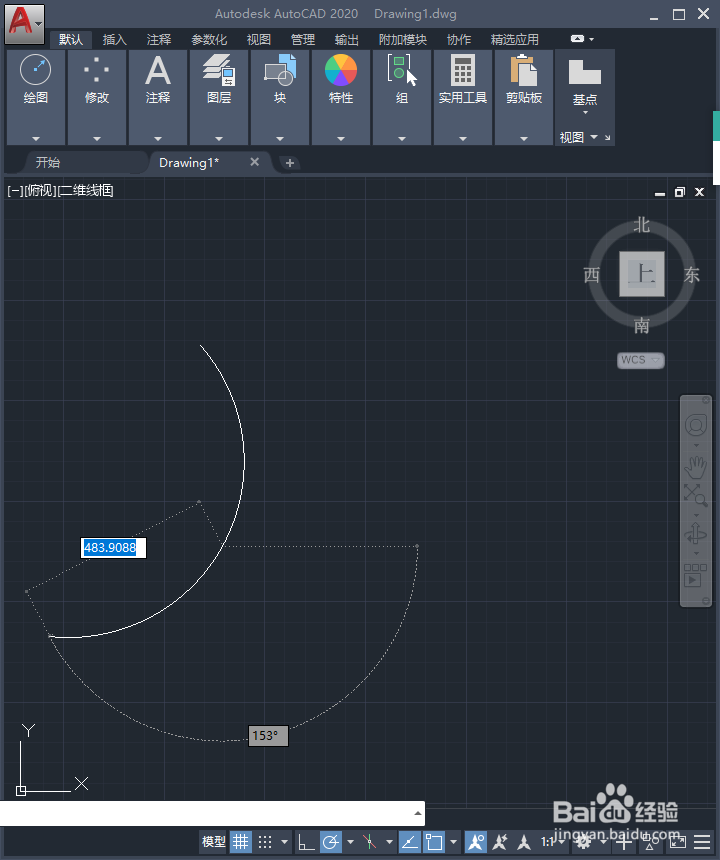Screen dimensions: 720x860
Task: Click Zoom Extents in navigation bar
Action: coord(695,495)
